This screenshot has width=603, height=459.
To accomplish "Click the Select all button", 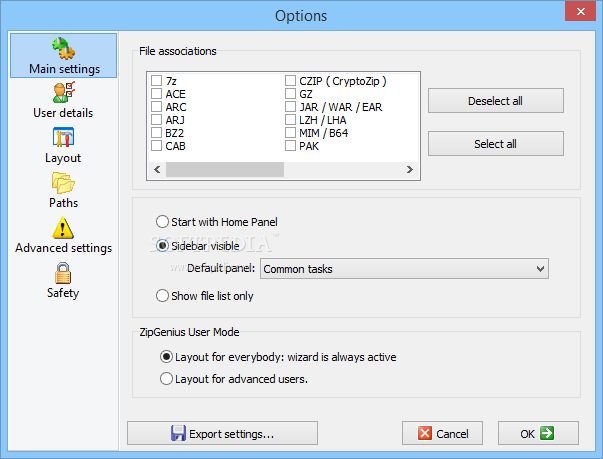I will (x=496, y=144).
